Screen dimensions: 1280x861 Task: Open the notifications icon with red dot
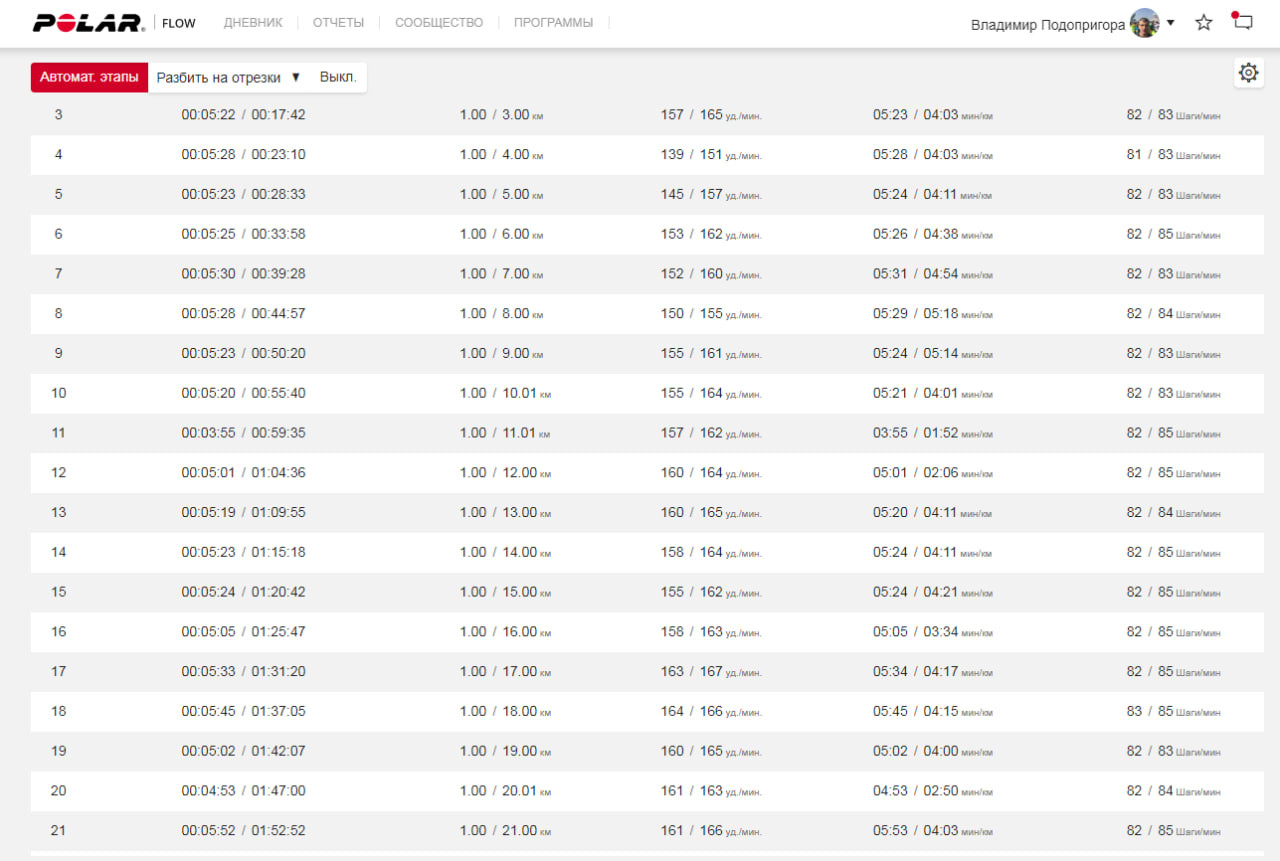pyautogui.click(x=1242, y=21)
